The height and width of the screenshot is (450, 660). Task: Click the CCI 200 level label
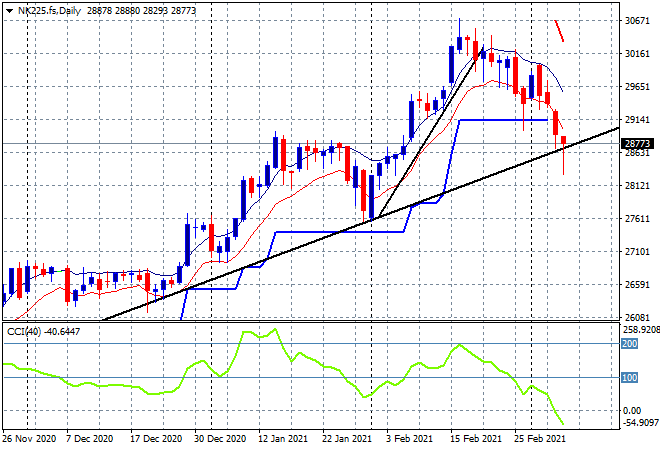click(632, 343)
